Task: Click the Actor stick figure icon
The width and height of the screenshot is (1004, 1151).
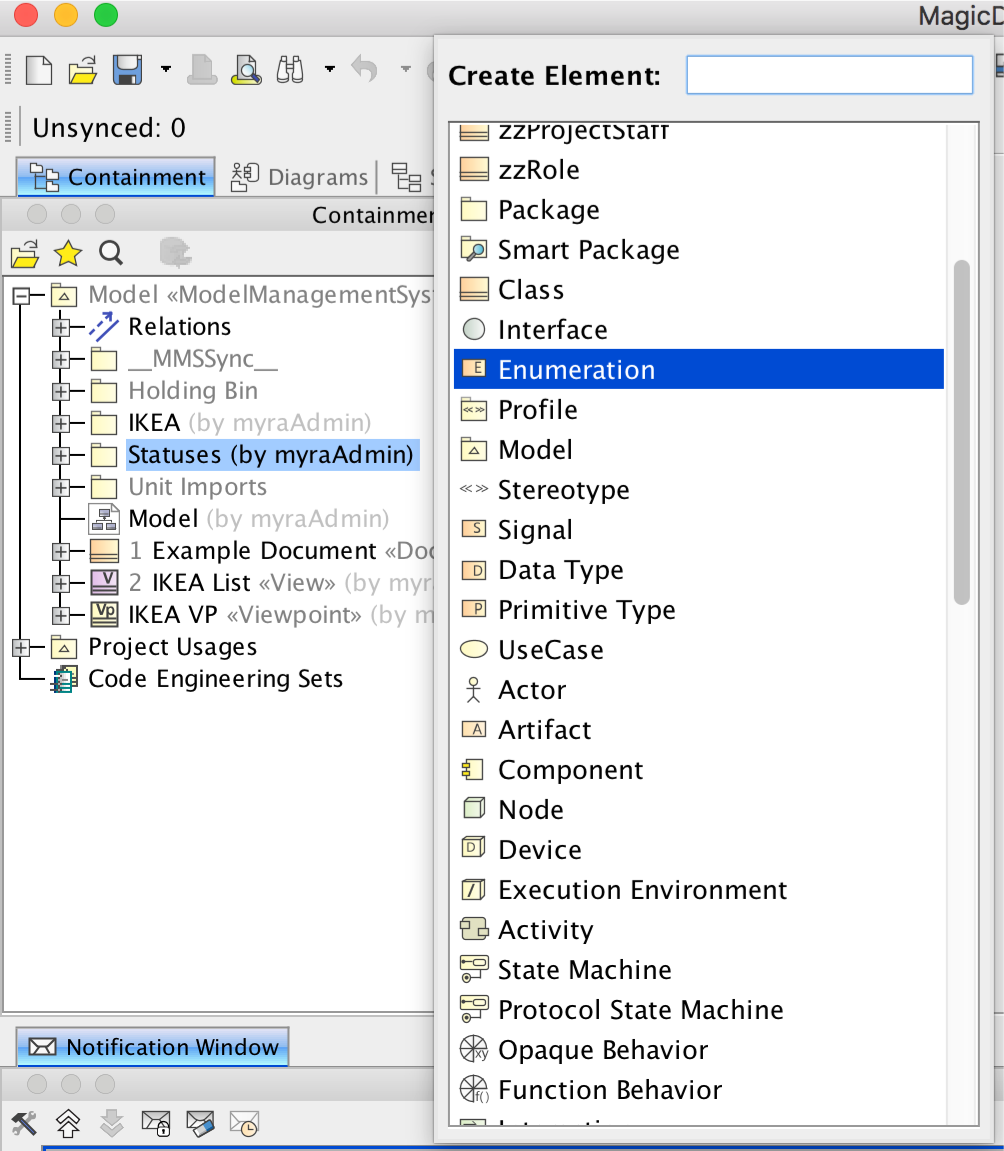Action: [473, 689]
